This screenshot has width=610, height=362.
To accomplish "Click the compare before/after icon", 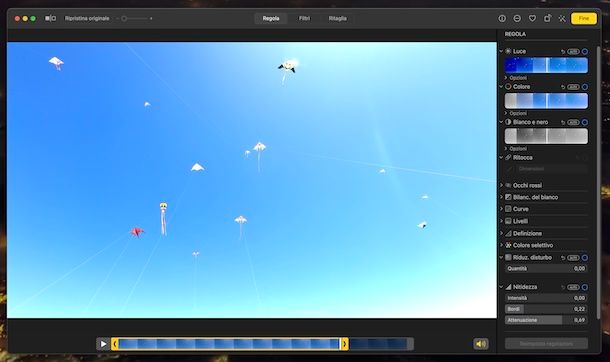I will coord(51,18).
